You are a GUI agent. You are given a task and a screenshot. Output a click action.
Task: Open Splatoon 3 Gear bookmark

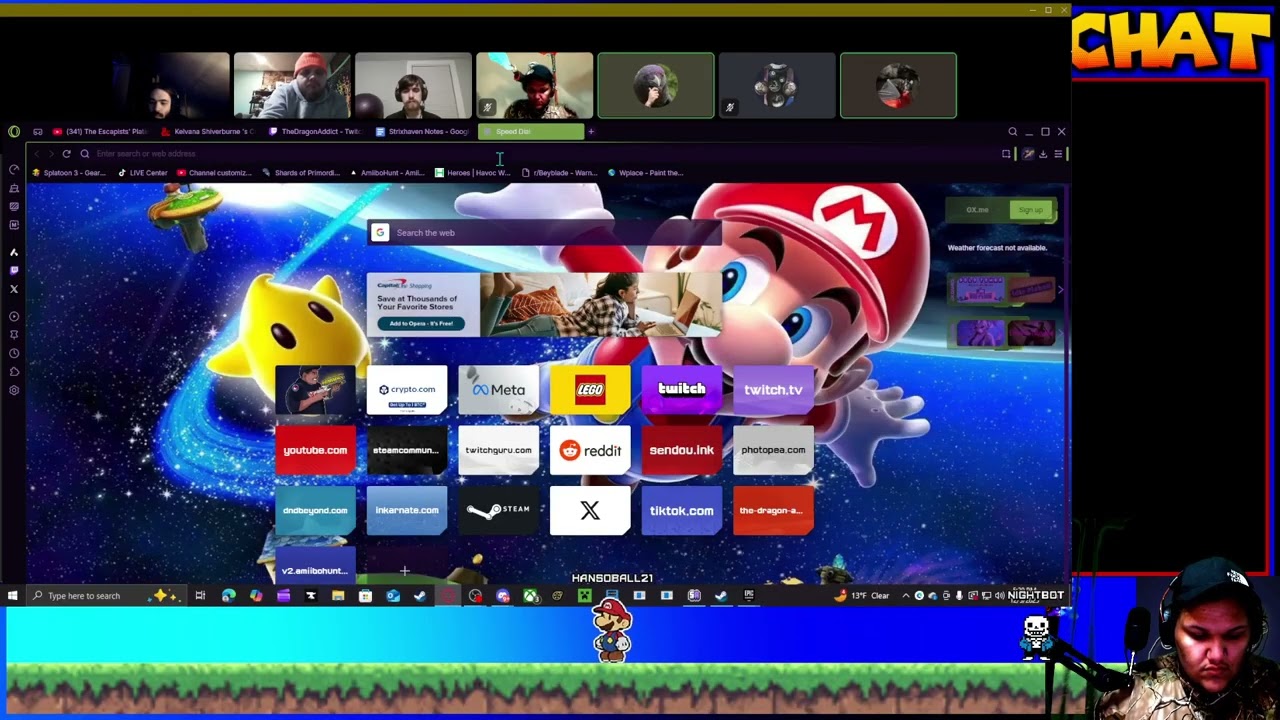pyautogui.click(x=69, y=173)
